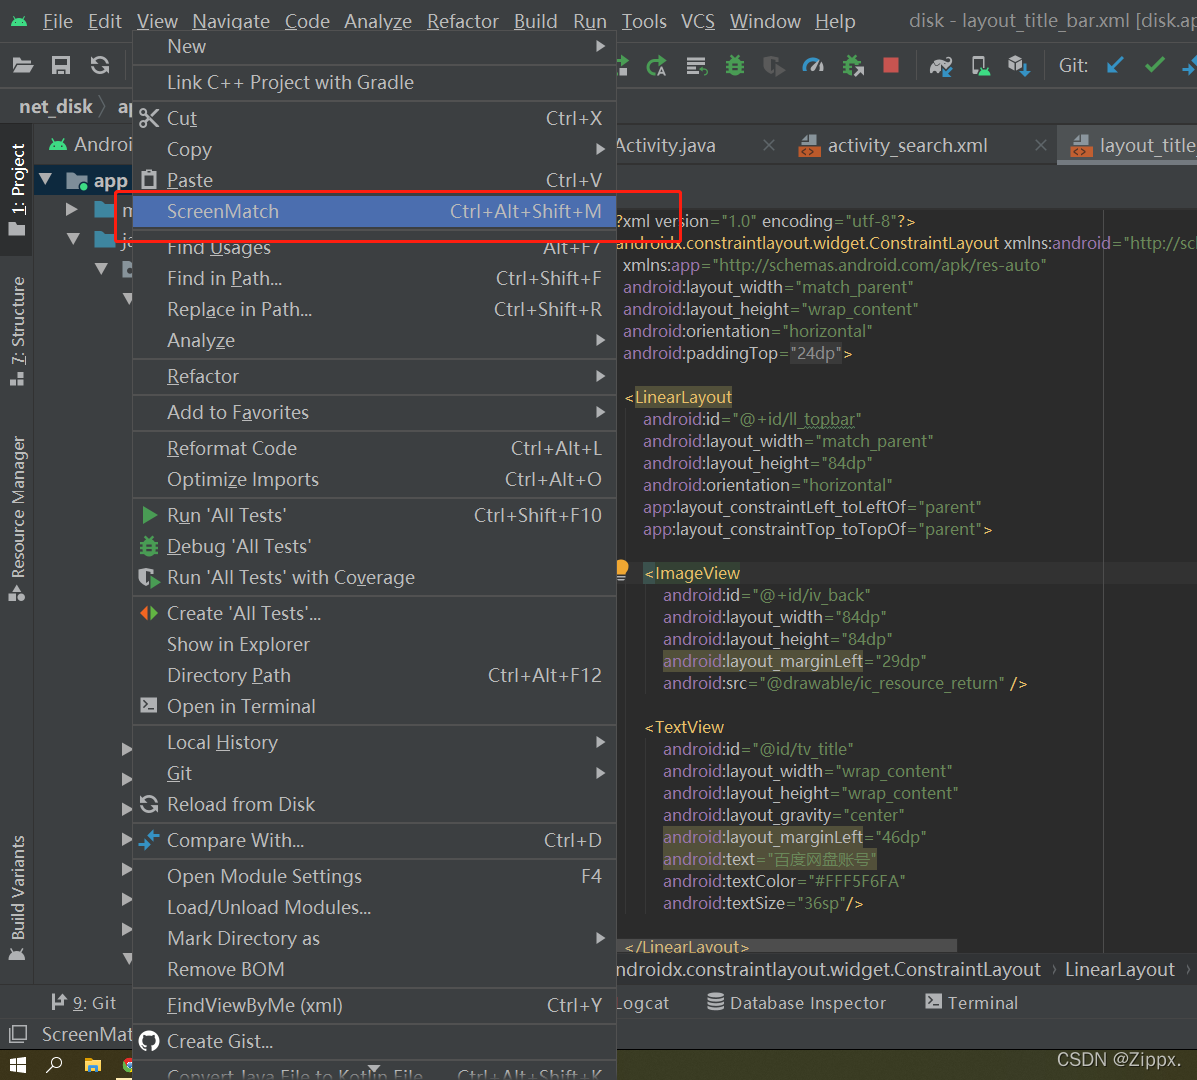Viewport: 1197px width, 1080px height.
Task: Select Optimize Imports menu entry
Action: click(x=374, y=479)
